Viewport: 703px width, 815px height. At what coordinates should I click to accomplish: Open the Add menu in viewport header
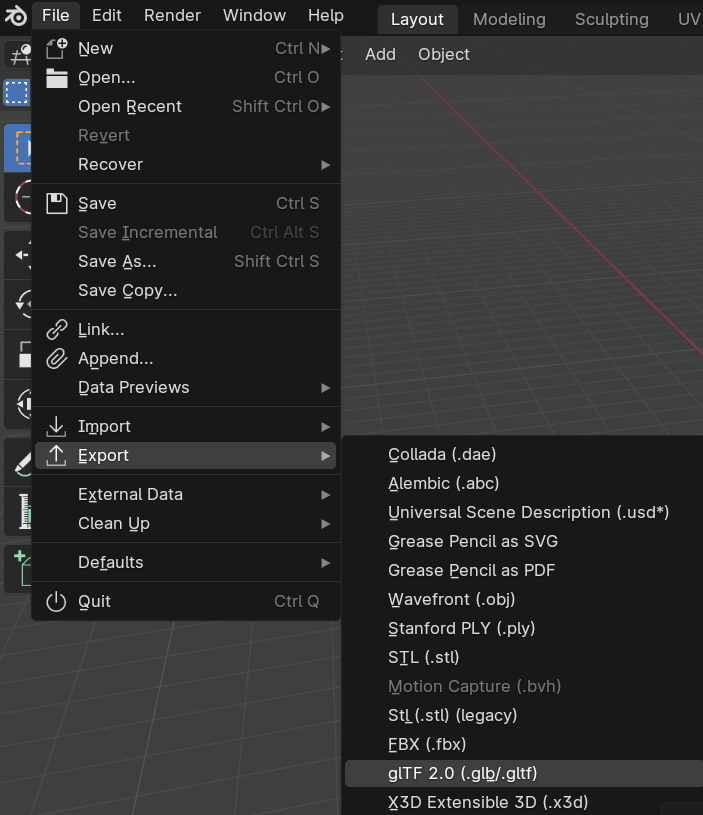(380, 54)
